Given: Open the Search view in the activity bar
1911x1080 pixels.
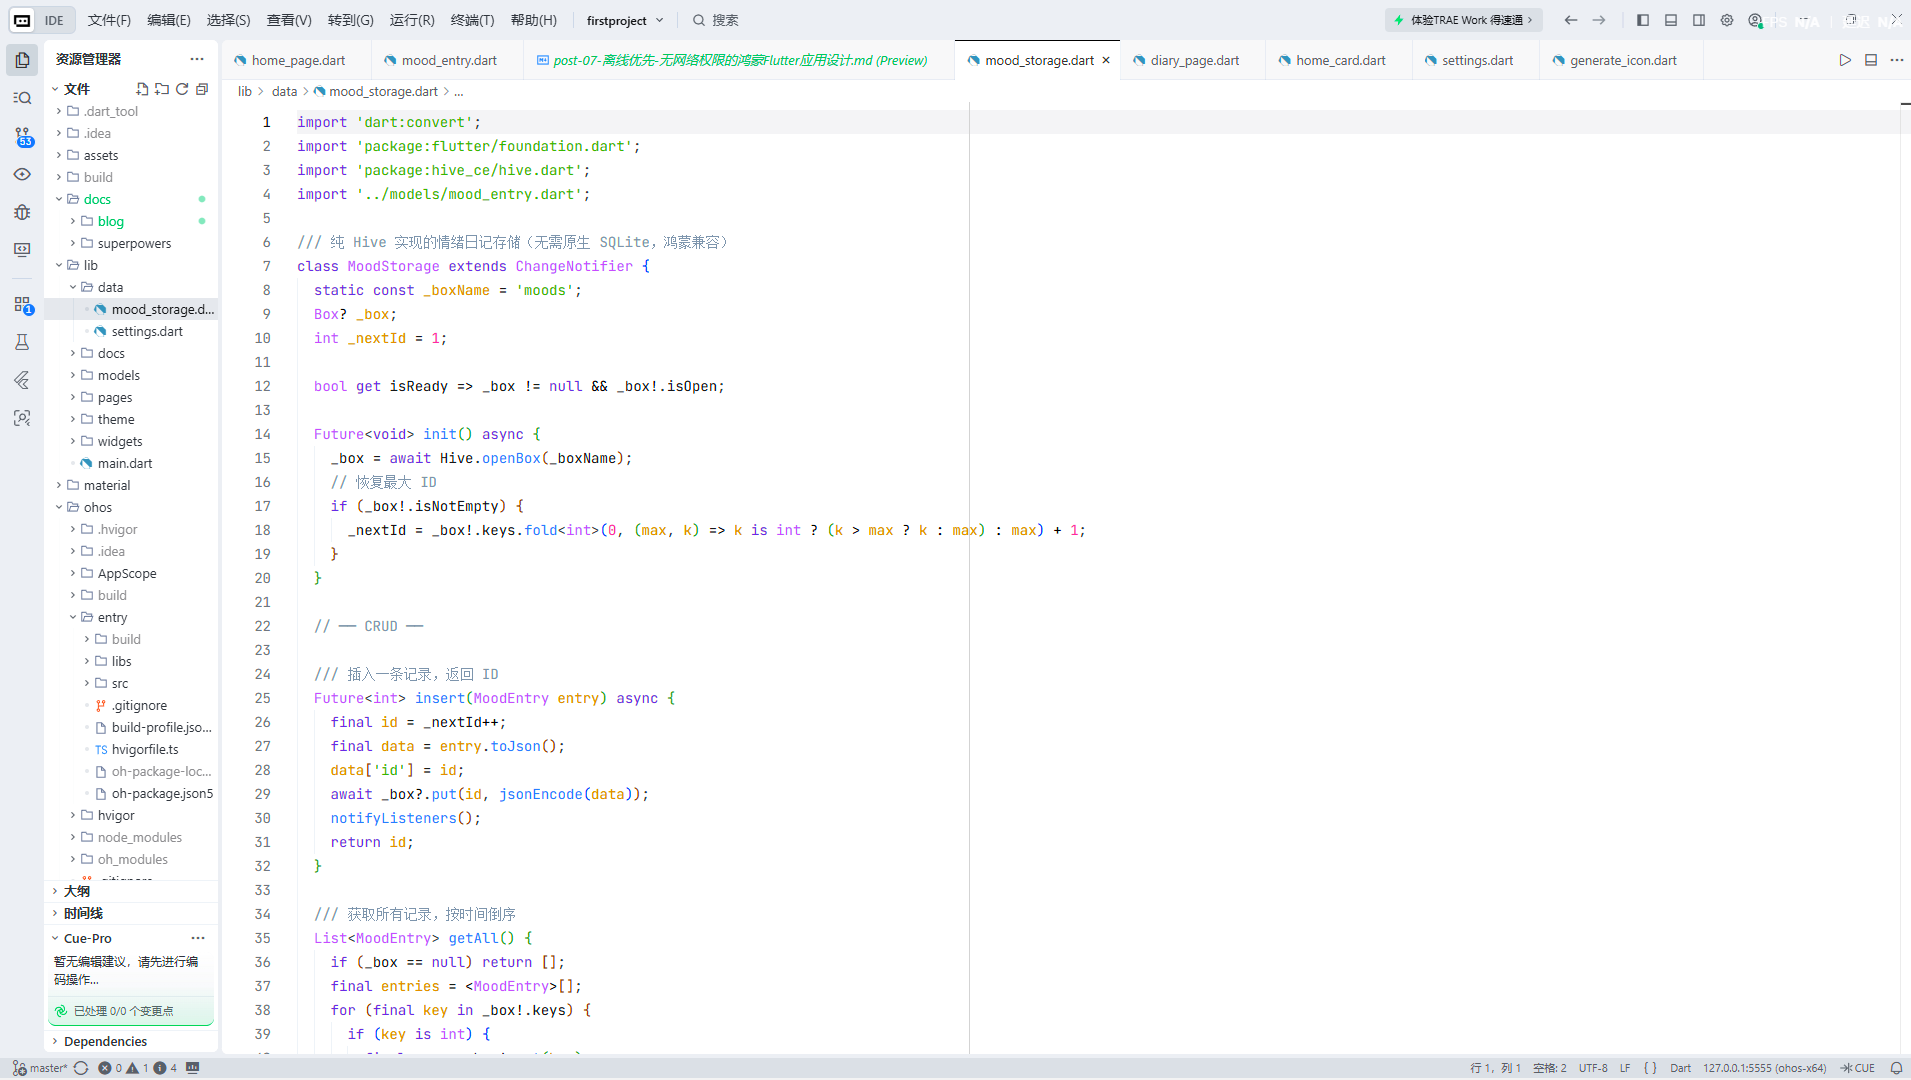Looking at the screenshot, I should tap(22, 98).
